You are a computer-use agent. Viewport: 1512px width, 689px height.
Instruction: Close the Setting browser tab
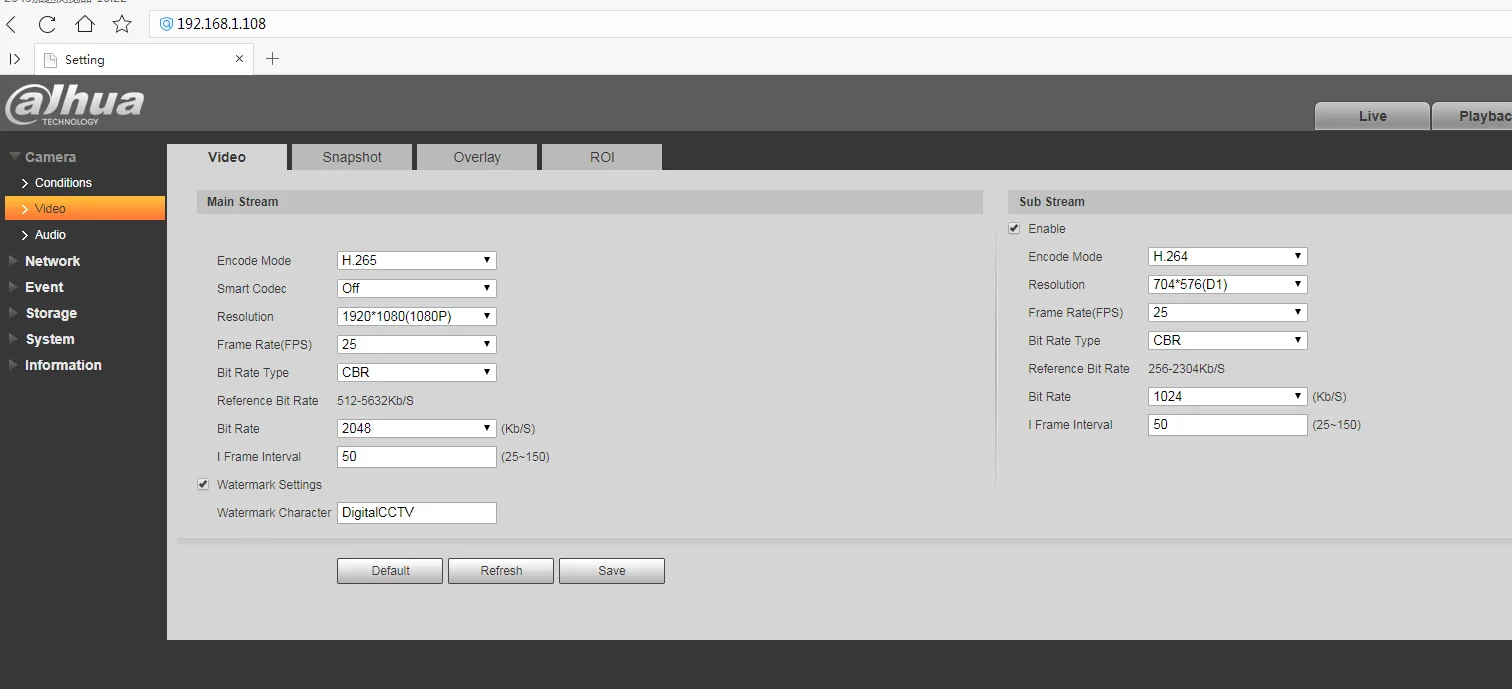[x=239, y=59]
